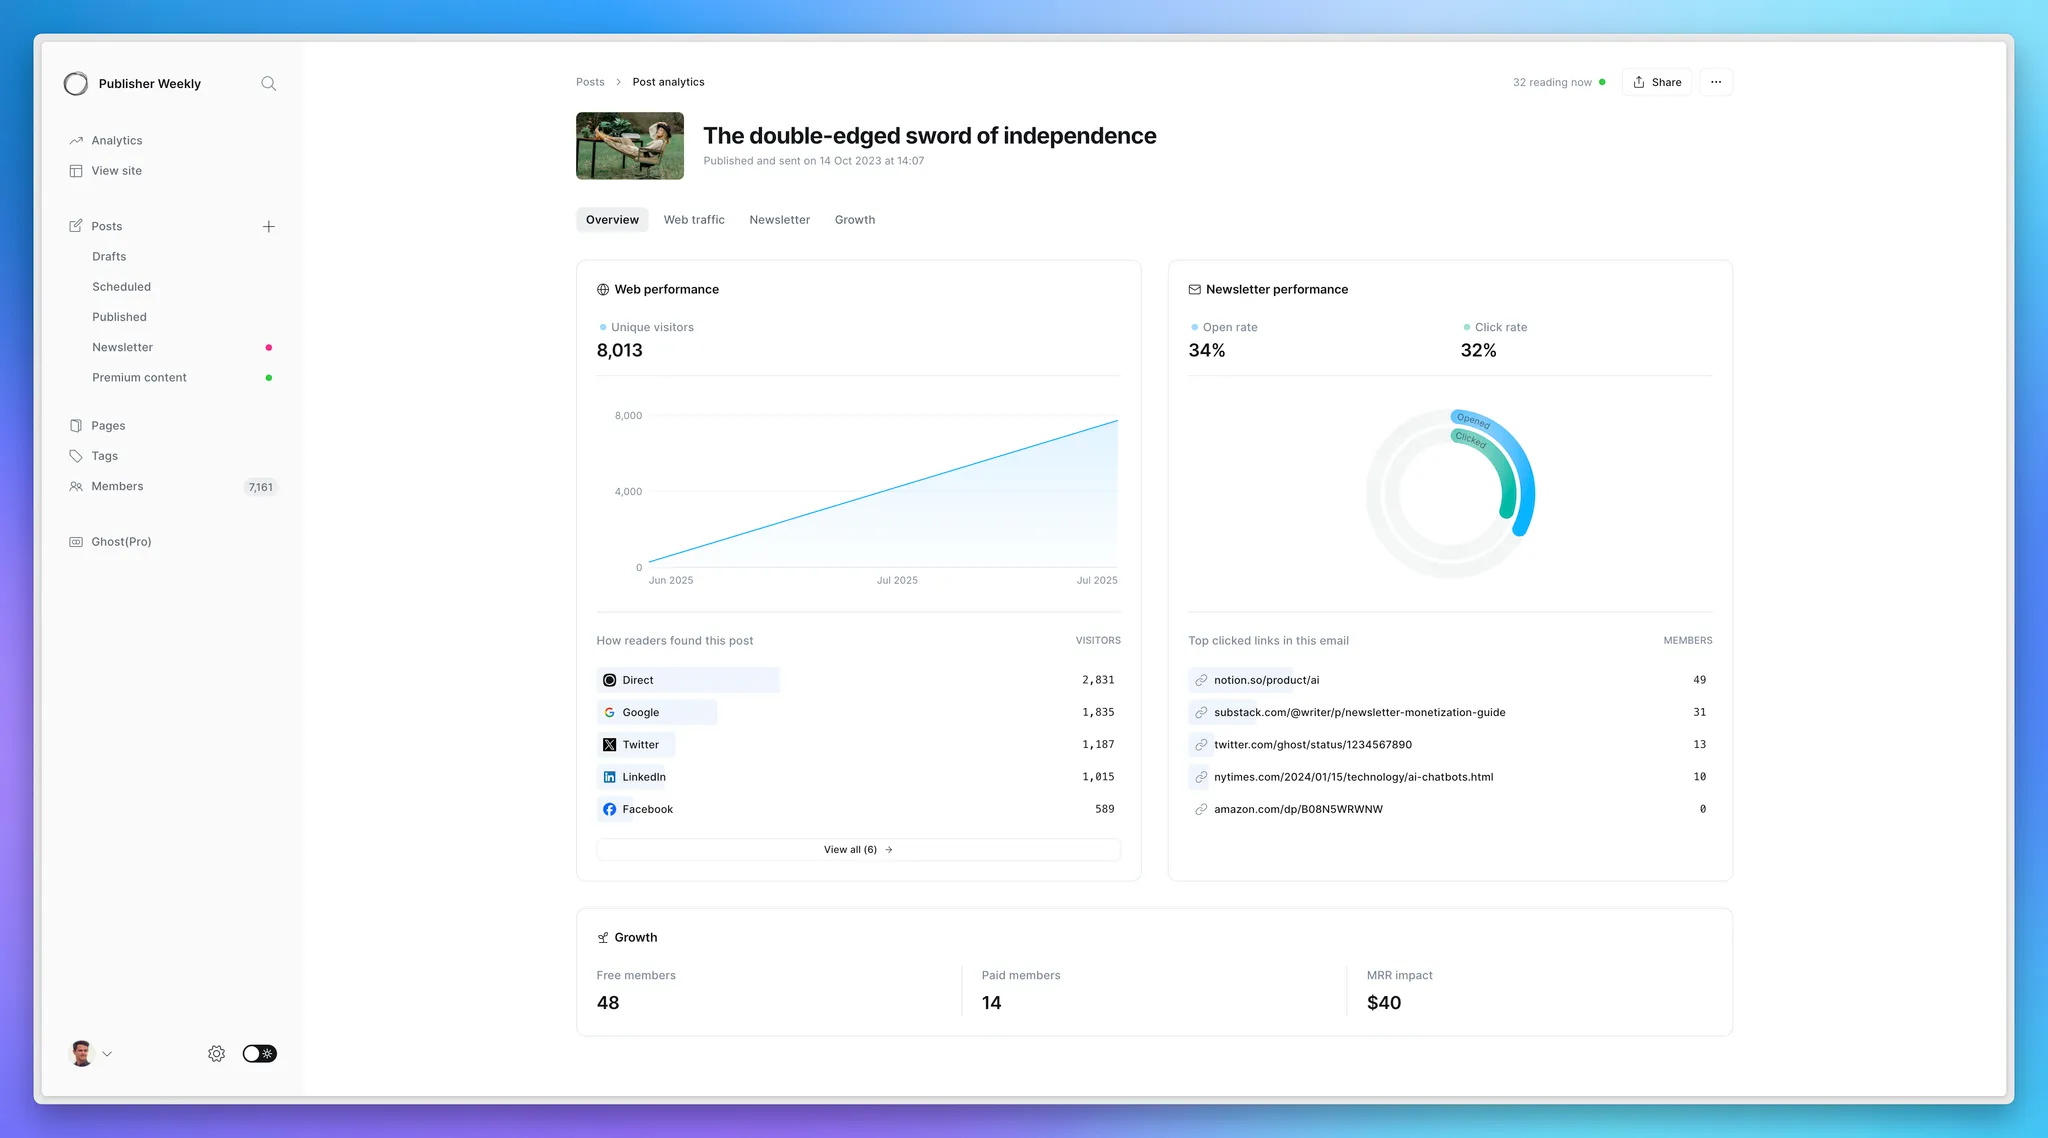Click the Tags label icon
This screenshot has width=2048, height=1138.
click(x=76, y=456)
